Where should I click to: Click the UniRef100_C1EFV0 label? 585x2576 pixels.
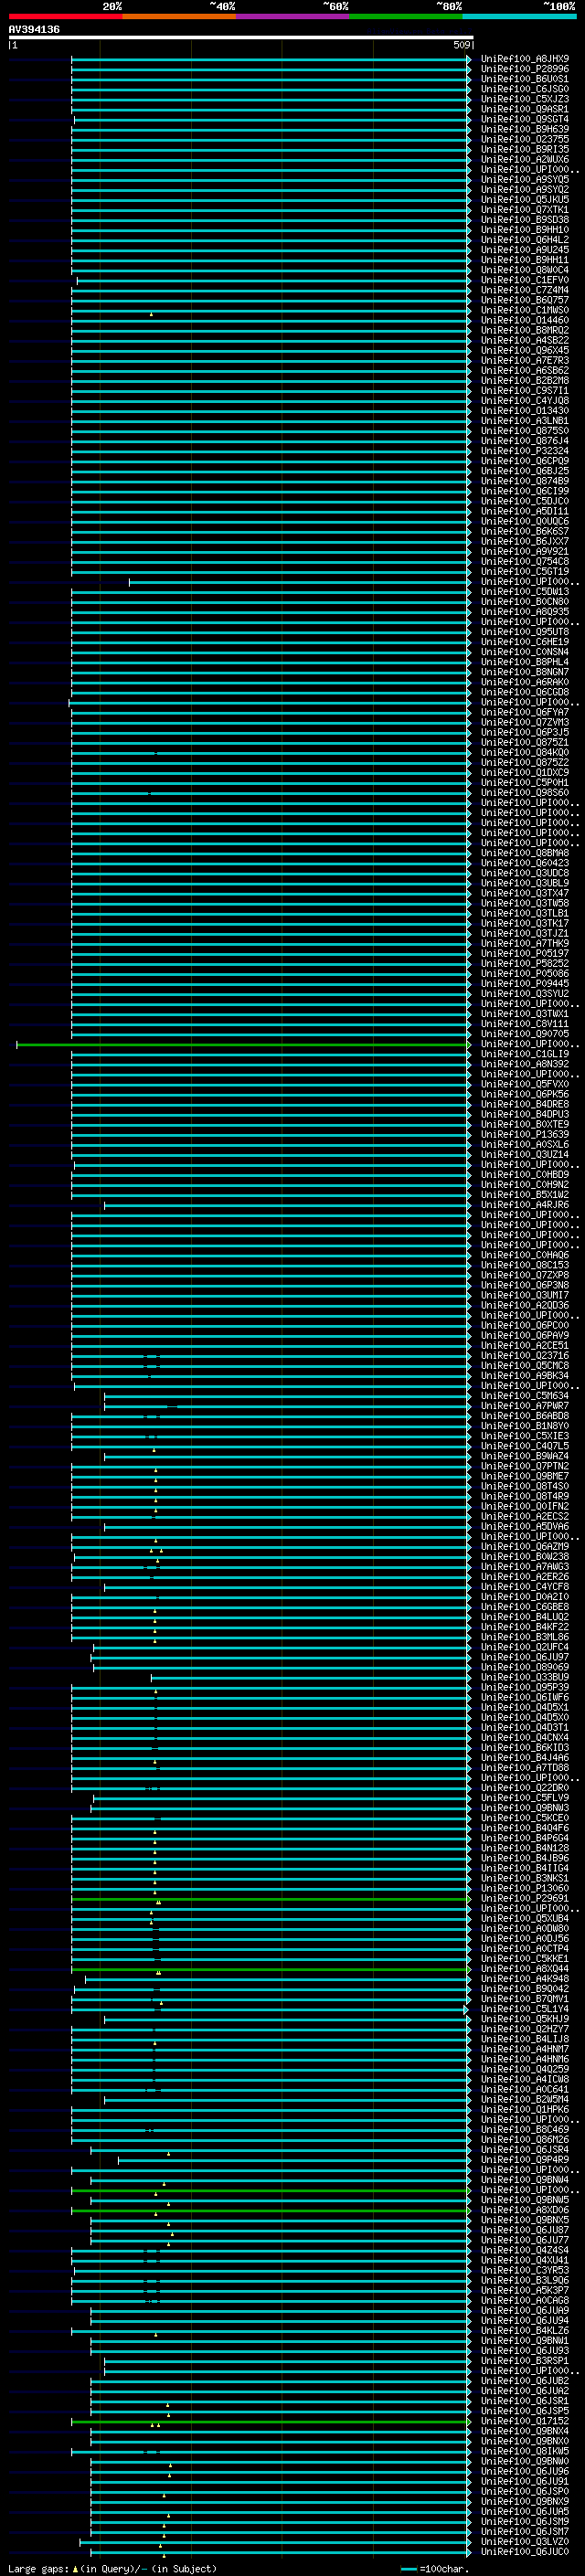coord(524,280)
